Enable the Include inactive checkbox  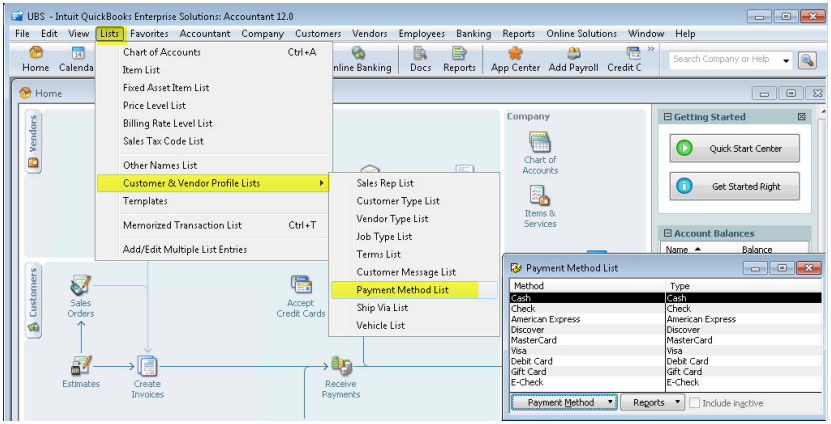(694, 403)
